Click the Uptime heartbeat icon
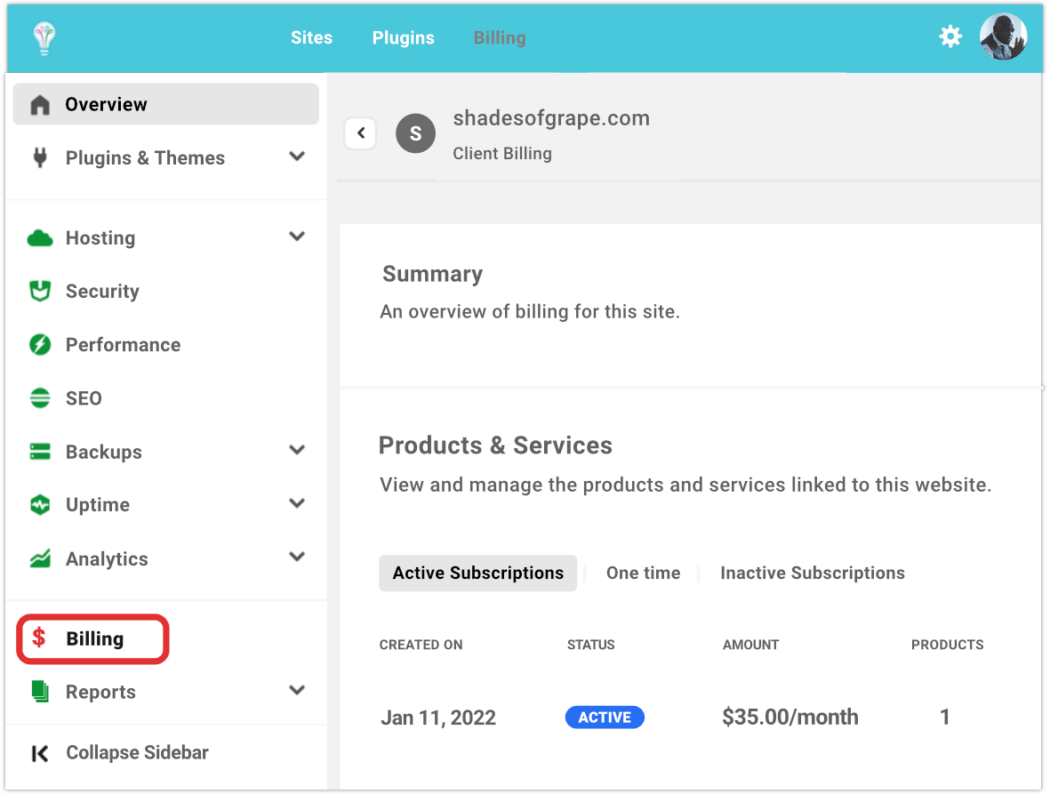 click(x=40, y=505)
